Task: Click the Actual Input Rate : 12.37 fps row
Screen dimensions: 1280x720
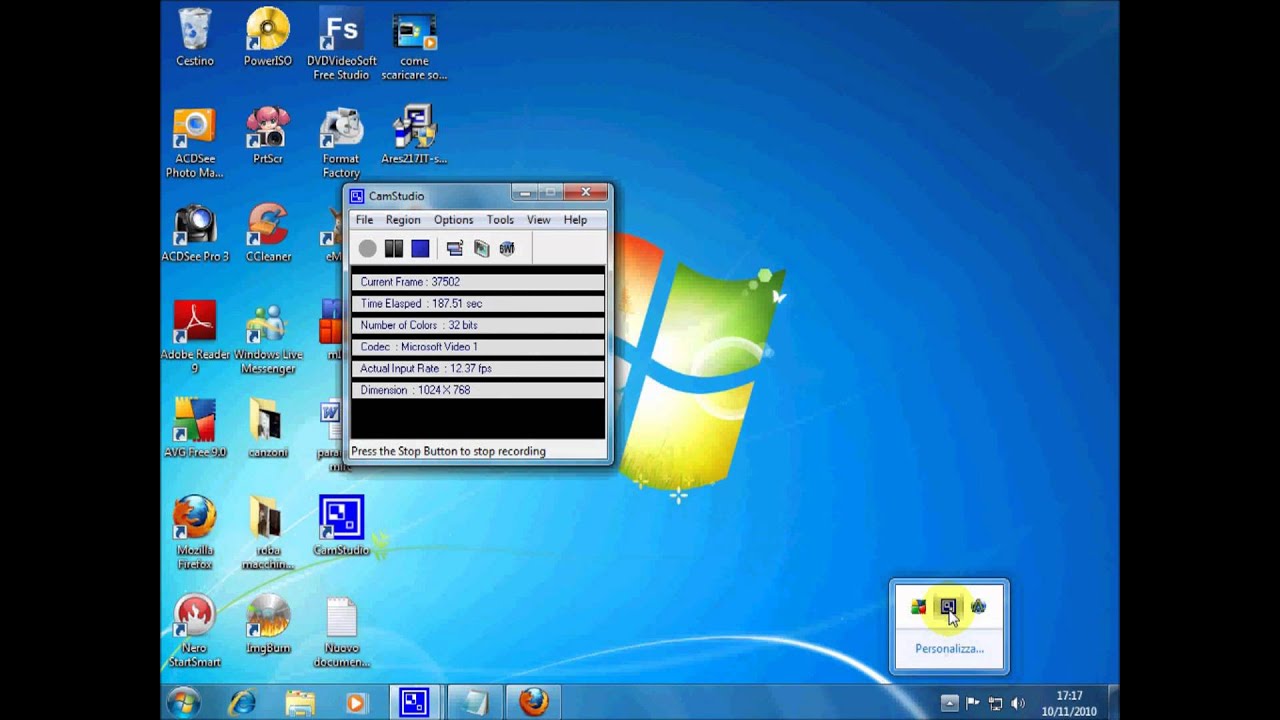Action: click(x=478, y=369)
